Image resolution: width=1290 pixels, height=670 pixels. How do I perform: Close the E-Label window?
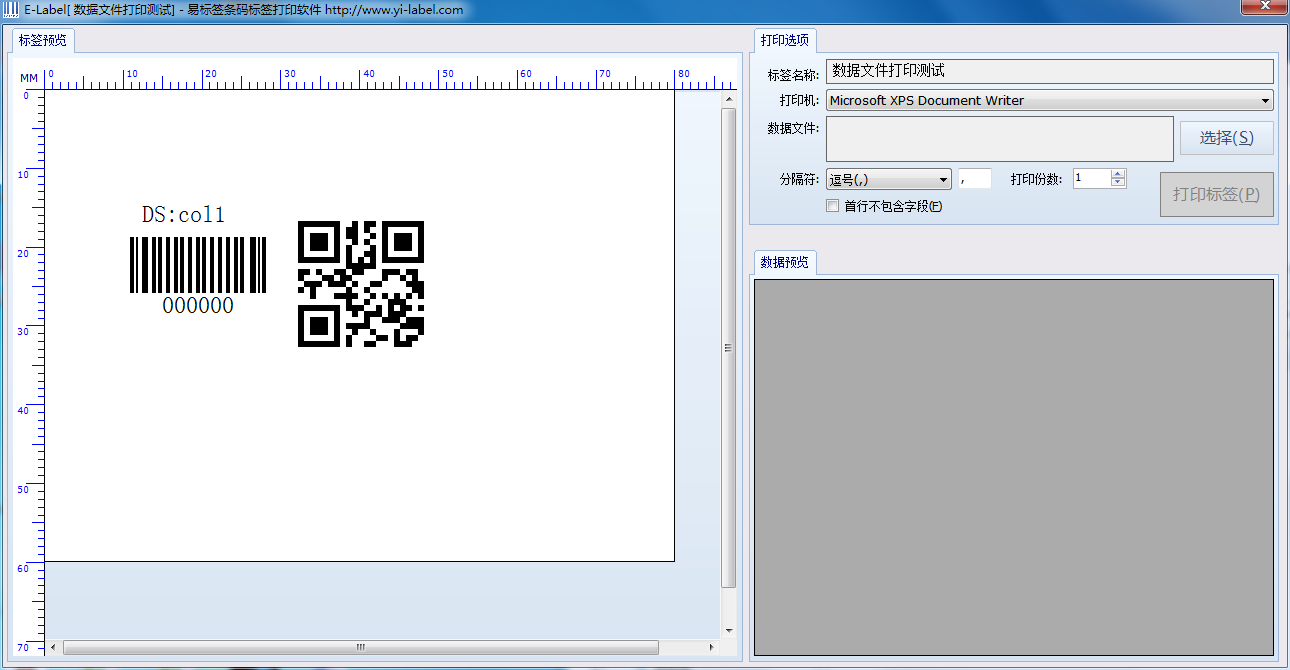[x=1262, y=8]
